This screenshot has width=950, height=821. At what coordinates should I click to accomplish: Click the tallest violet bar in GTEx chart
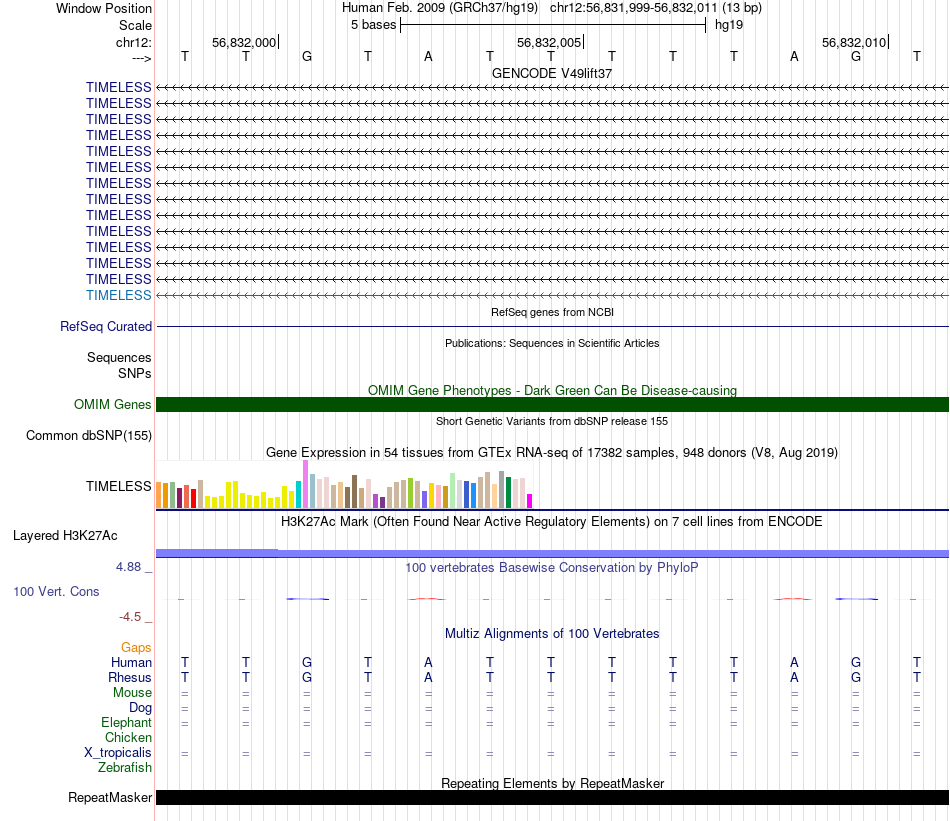click(305, 484)
